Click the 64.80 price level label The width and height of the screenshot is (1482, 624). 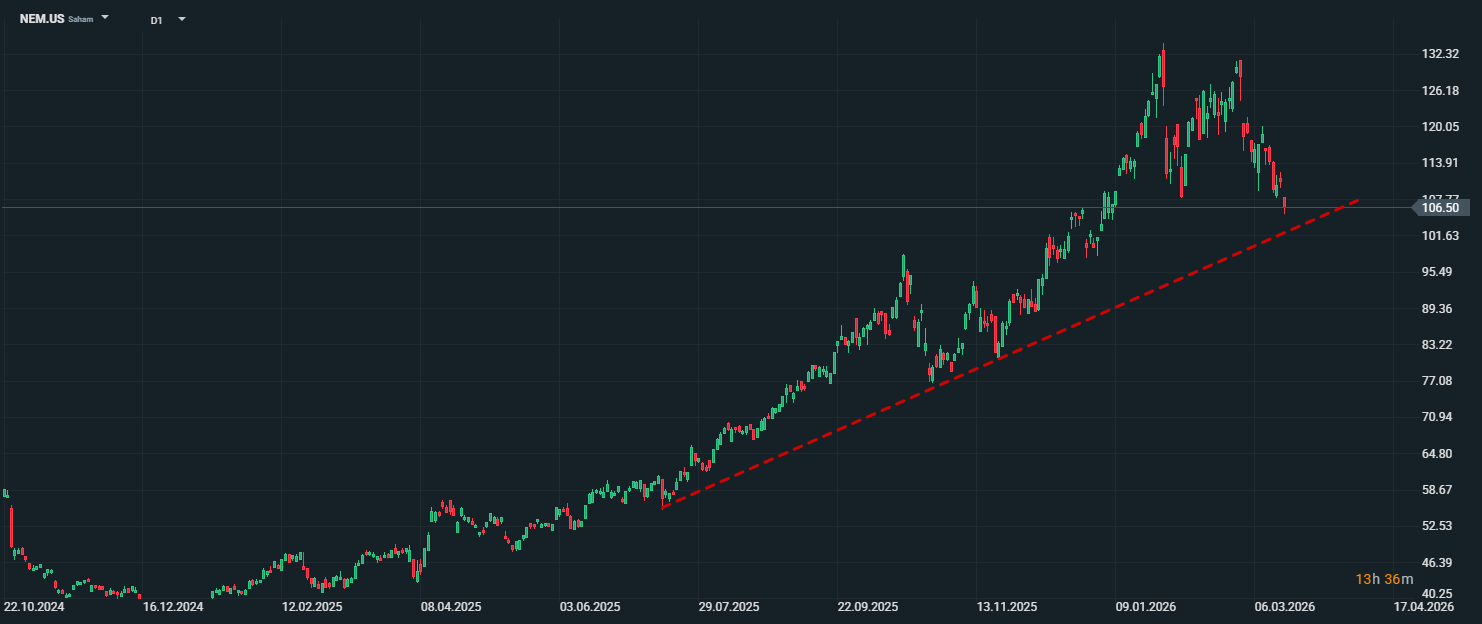point(1440,454)
